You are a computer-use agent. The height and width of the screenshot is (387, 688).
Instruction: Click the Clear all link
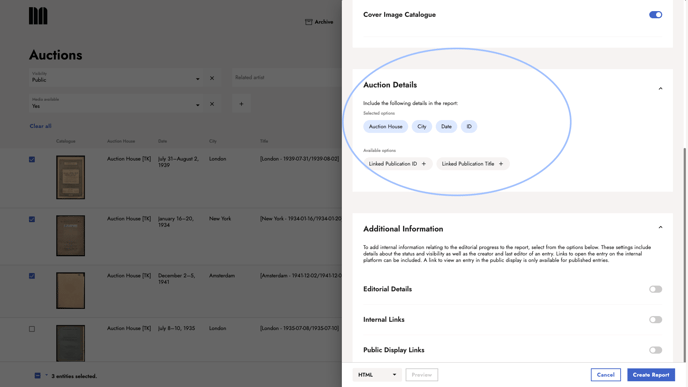coord(40,126)
